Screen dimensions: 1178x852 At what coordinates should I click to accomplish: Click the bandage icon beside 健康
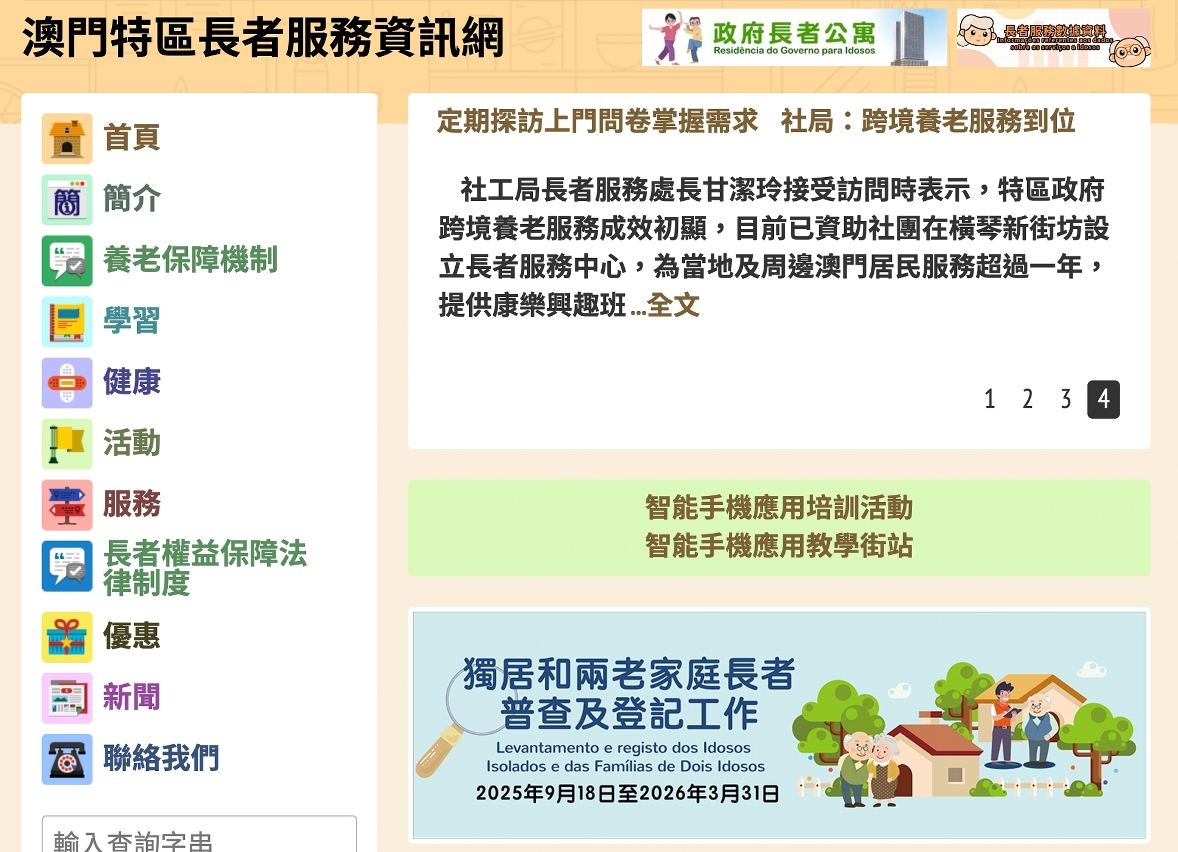point(67,382)
